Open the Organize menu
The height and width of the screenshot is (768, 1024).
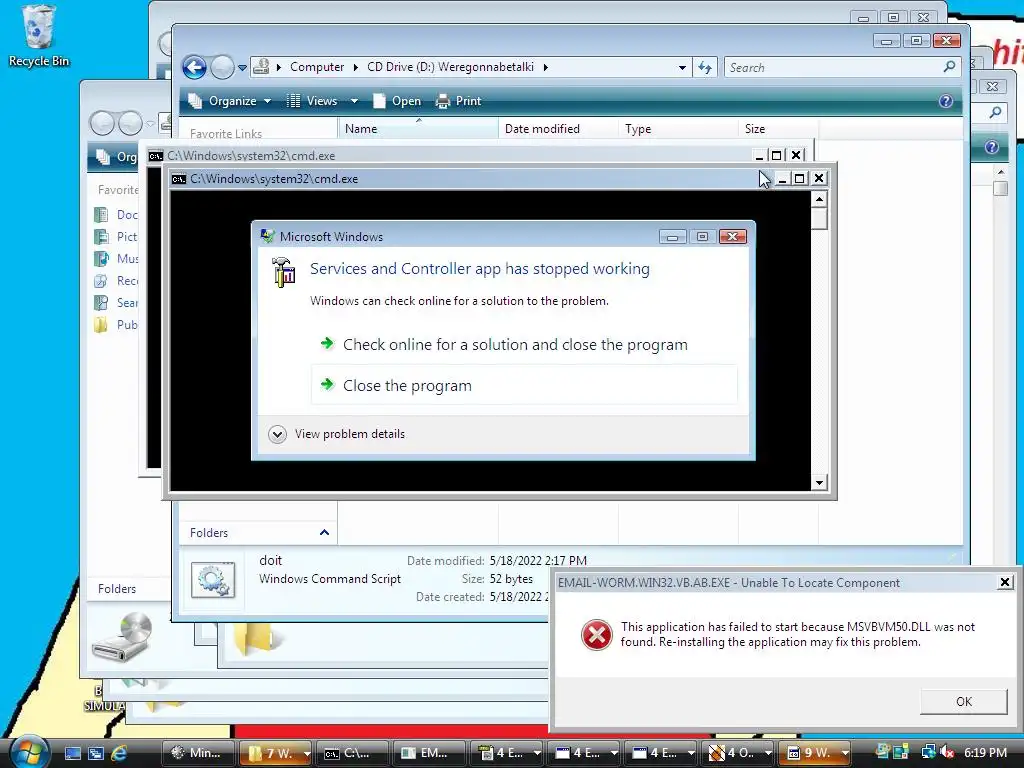pos(229,101)
